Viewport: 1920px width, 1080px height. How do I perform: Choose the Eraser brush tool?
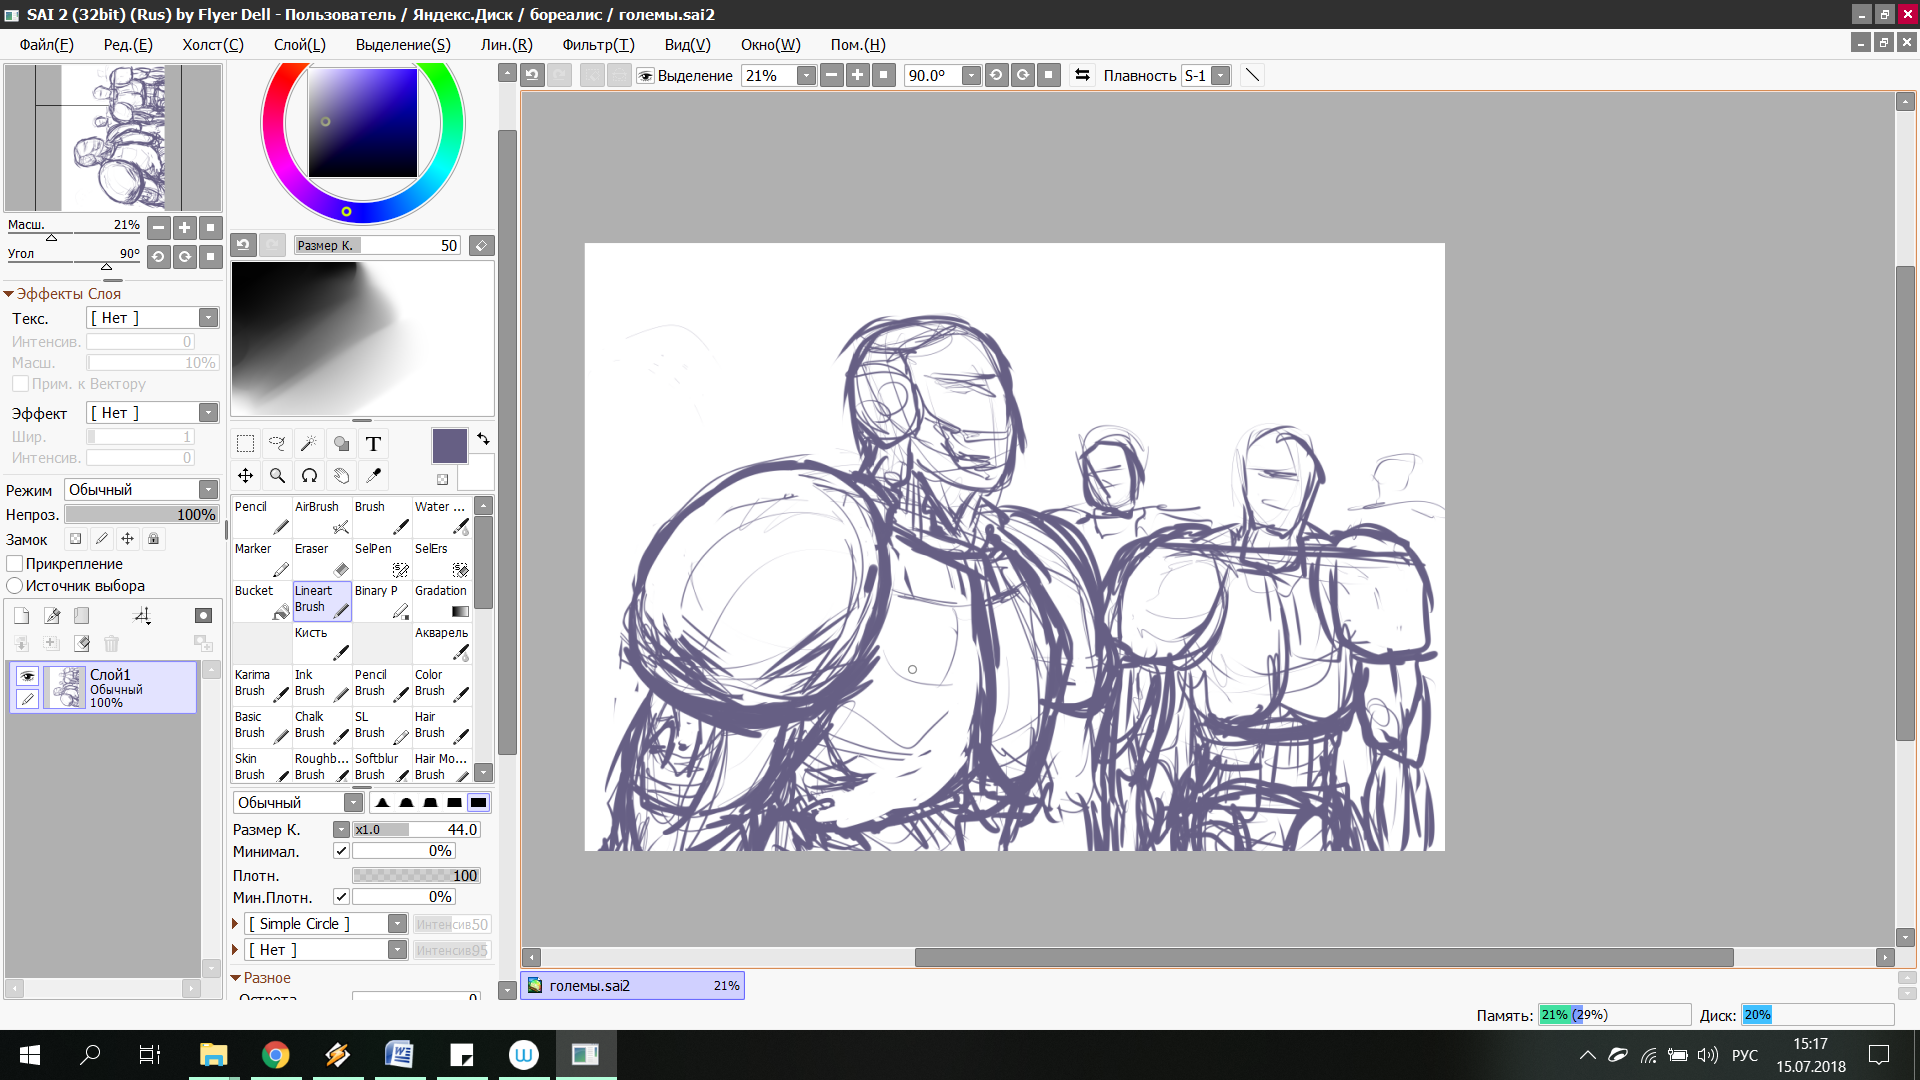(321, 560)
